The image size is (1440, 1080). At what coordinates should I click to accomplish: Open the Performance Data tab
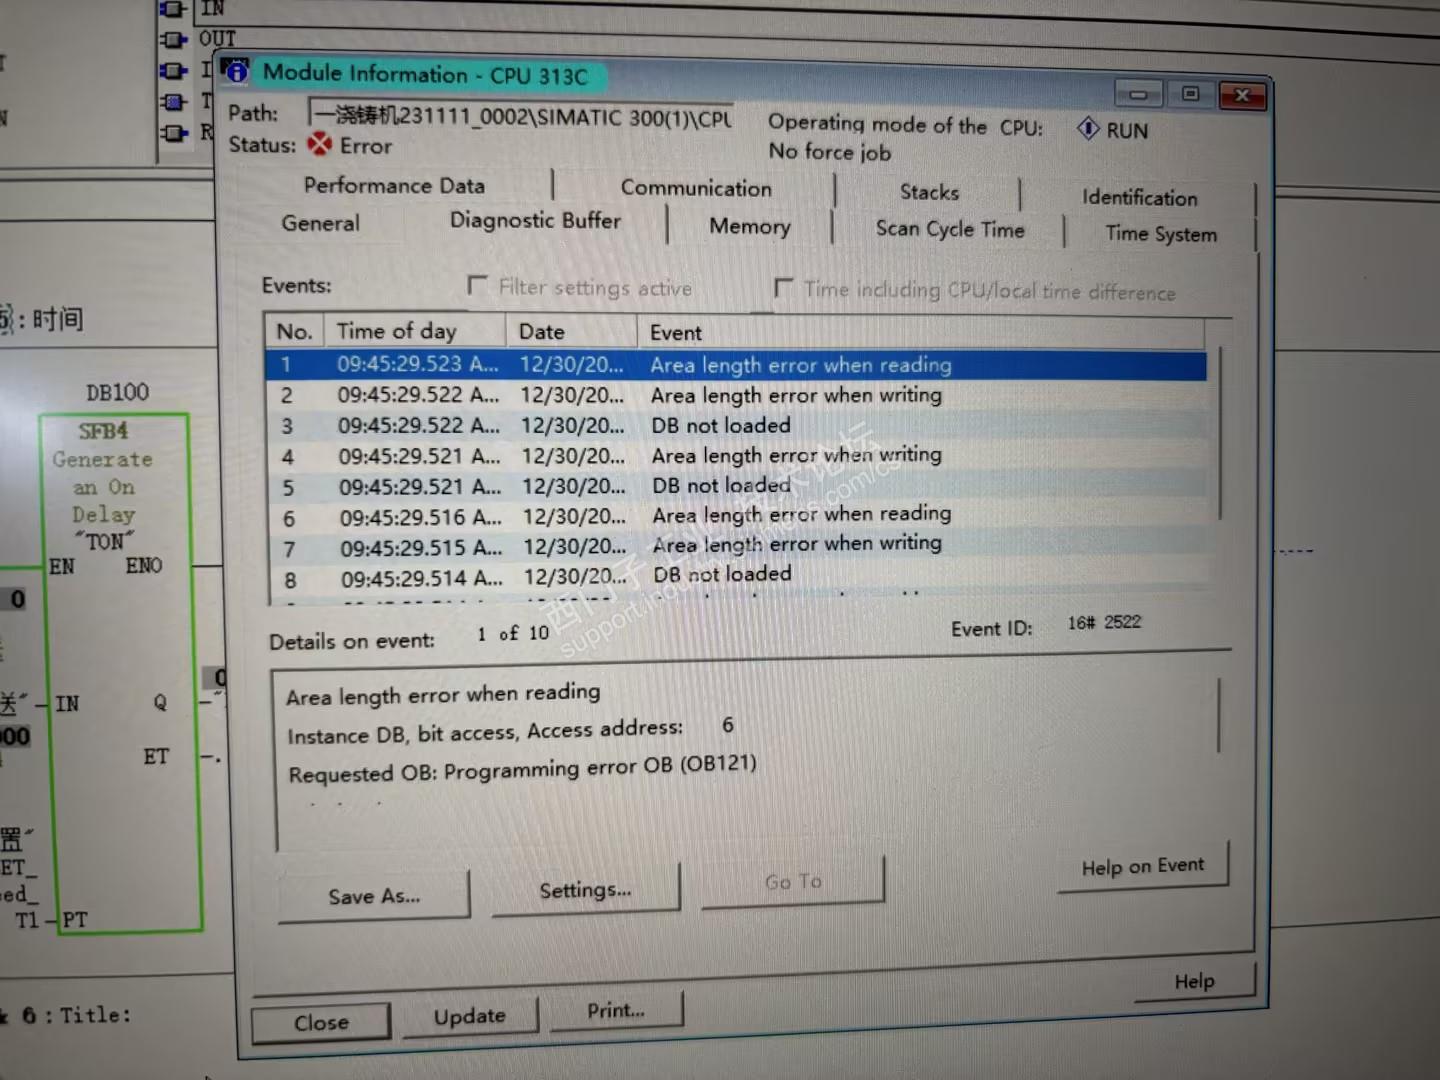click(394, 186)
